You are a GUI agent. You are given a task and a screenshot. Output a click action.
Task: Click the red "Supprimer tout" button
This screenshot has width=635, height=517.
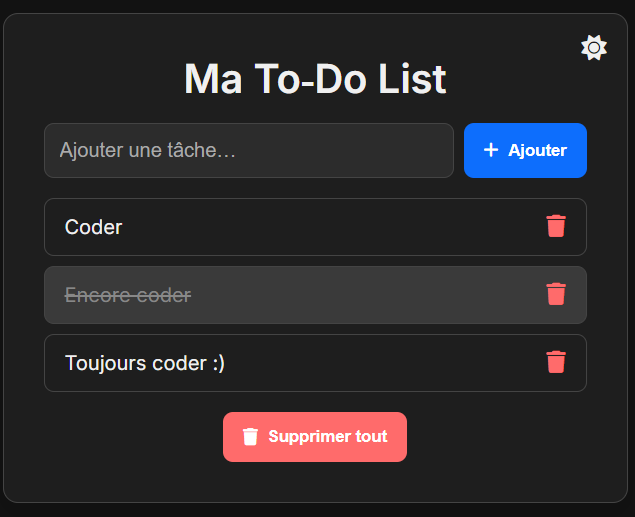tap(315, 437)
